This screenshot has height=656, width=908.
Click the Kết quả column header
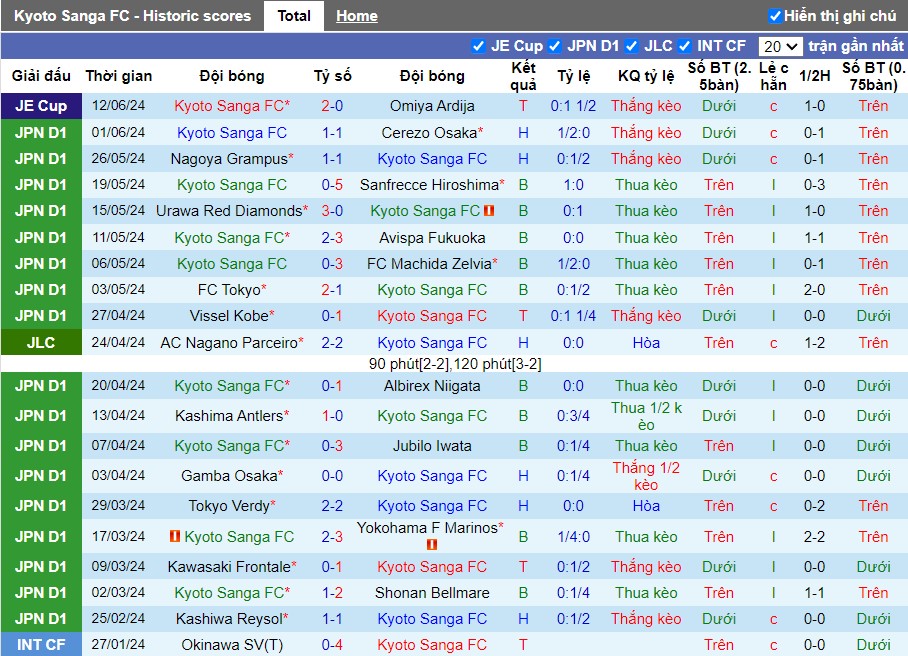point(523,76)
